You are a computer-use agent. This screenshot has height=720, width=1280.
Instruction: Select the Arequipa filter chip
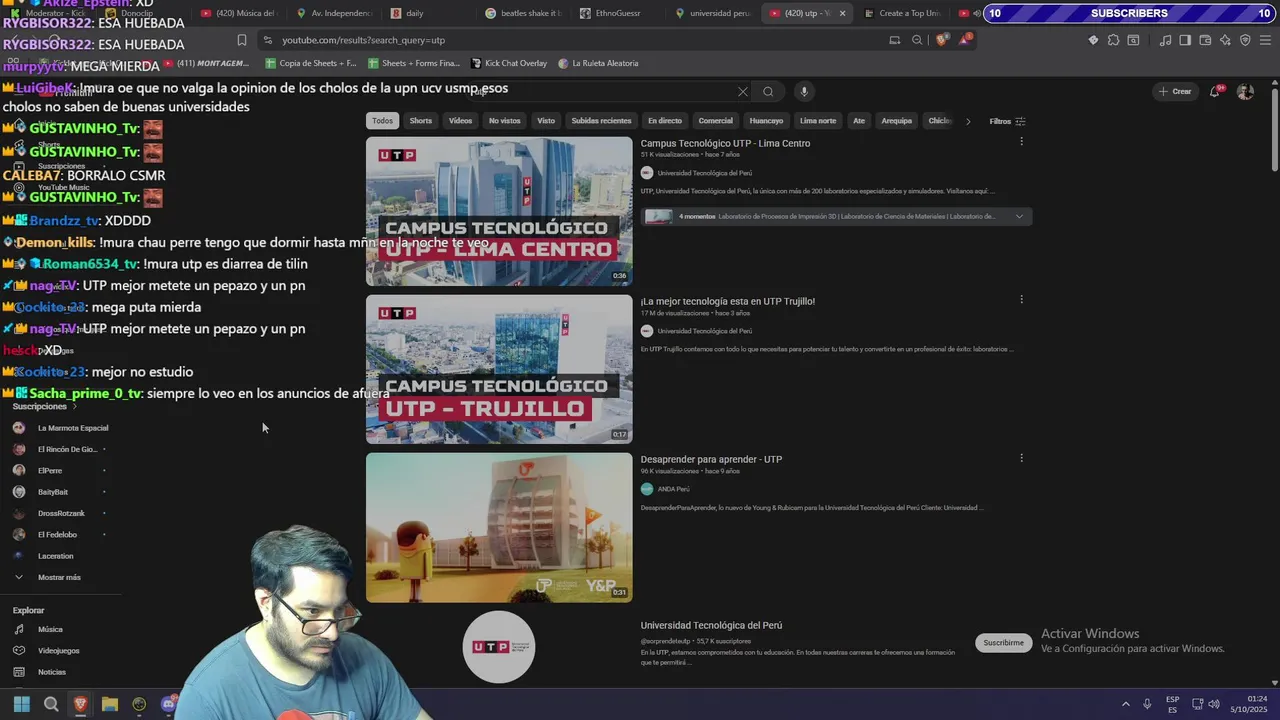click(897, 121)
